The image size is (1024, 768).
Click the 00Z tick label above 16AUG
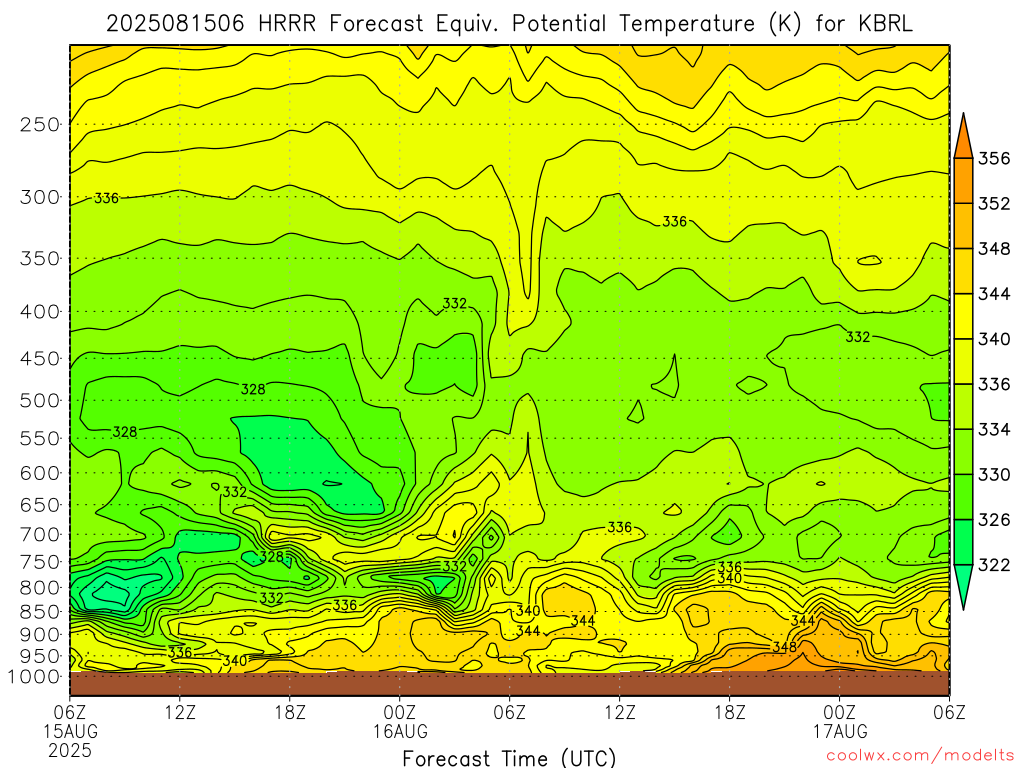click(x=400, y=712)
